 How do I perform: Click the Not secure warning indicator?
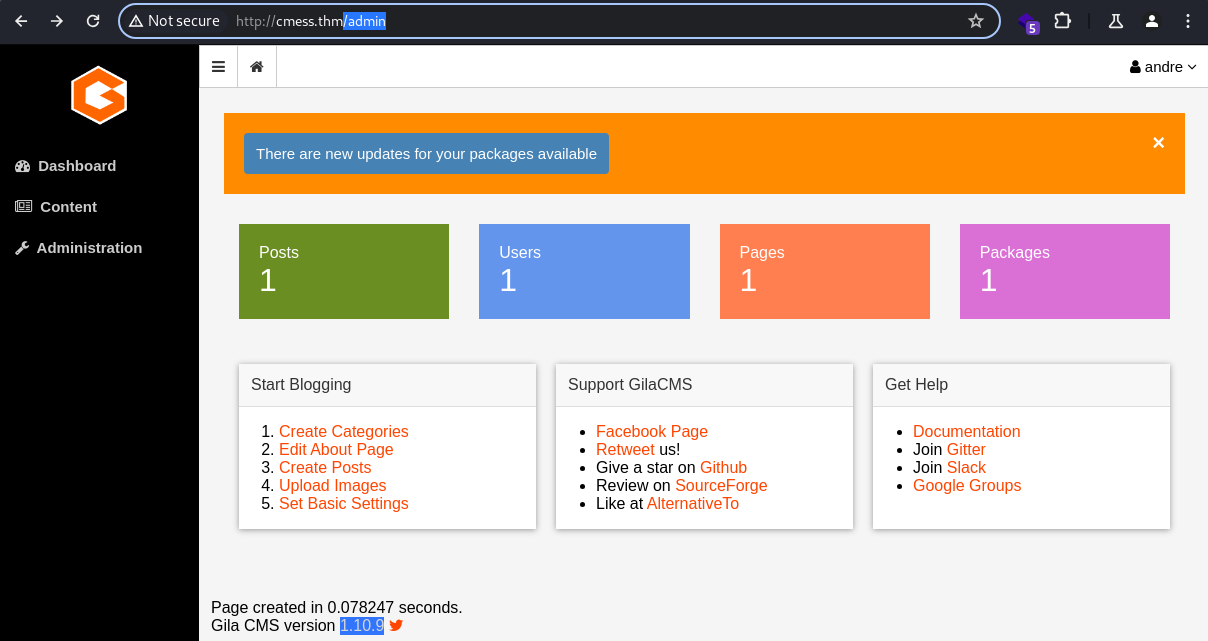(174, 21)
